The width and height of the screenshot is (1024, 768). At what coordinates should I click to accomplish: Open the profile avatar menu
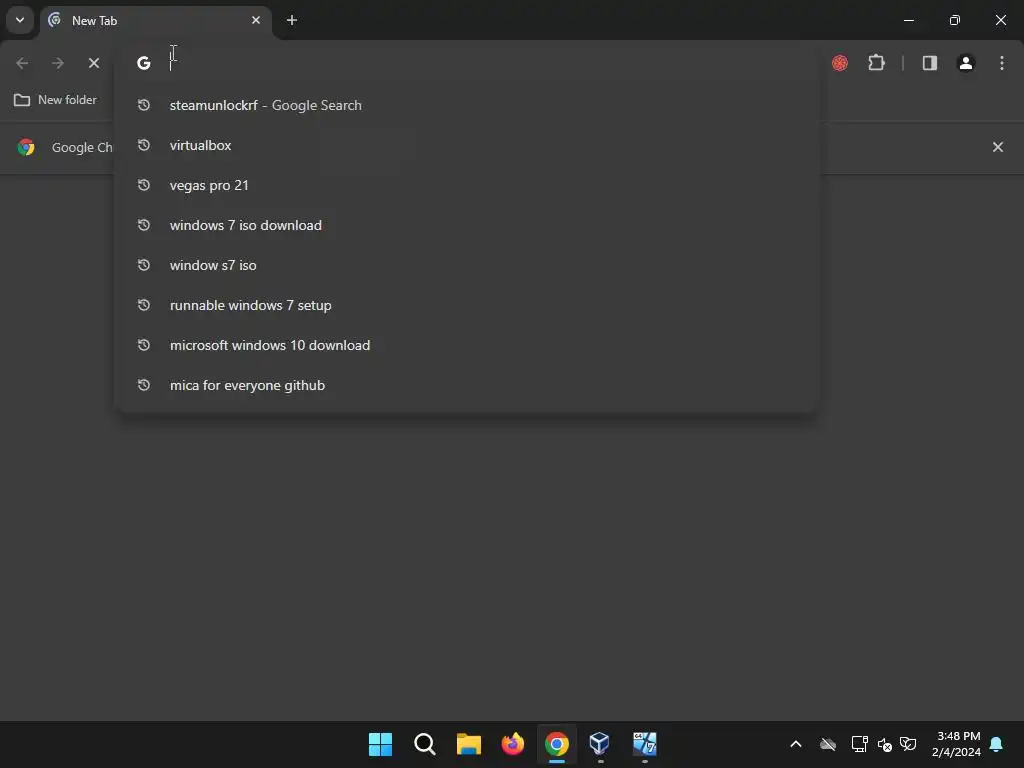tap(966, 63)
